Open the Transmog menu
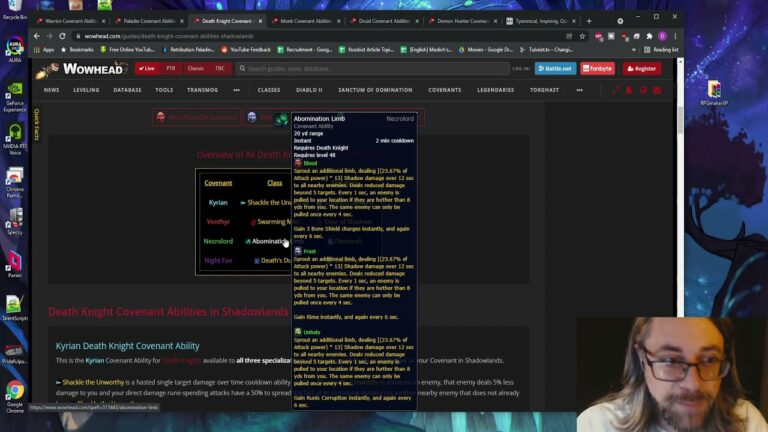Viewport: 768px width, 432px height. (x=202, y=90)
